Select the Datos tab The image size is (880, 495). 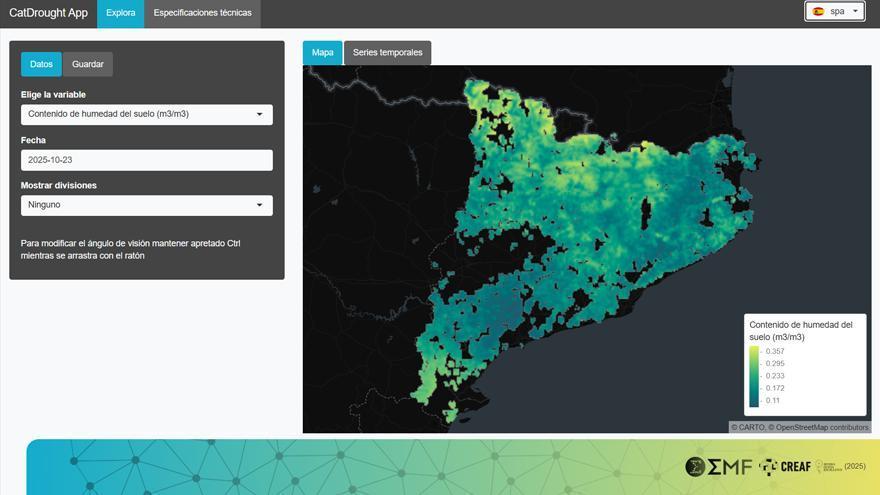(41, 64)
